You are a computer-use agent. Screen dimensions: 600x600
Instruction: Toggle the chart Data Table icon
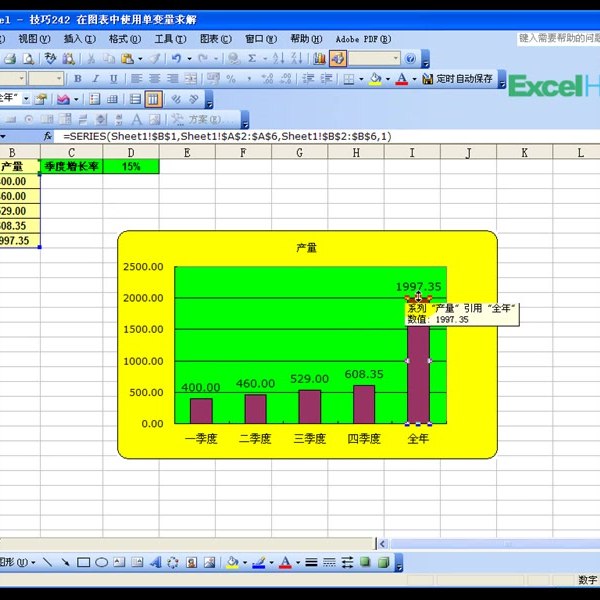(x=112, y=99)
